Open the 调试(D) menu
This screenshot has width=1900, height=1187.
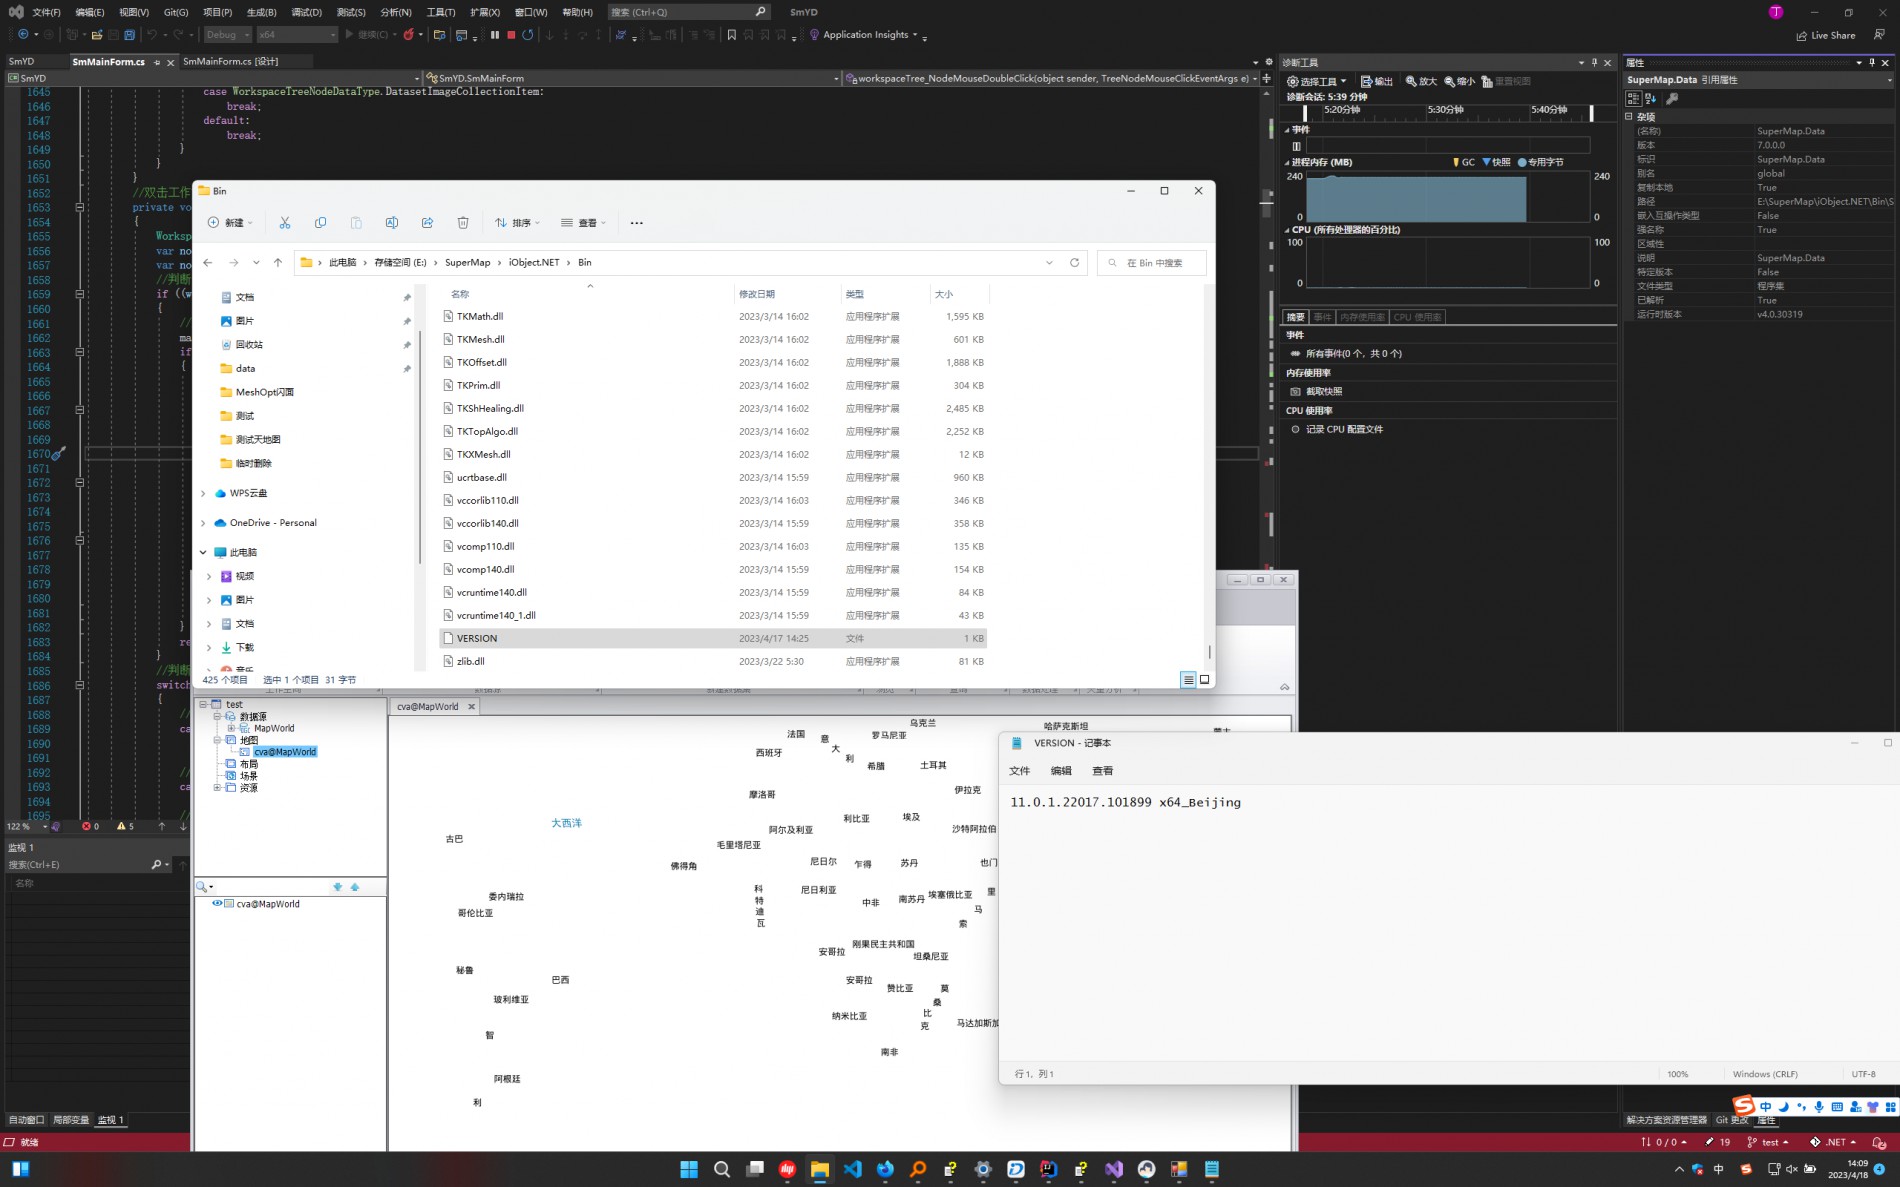point(306,12)
